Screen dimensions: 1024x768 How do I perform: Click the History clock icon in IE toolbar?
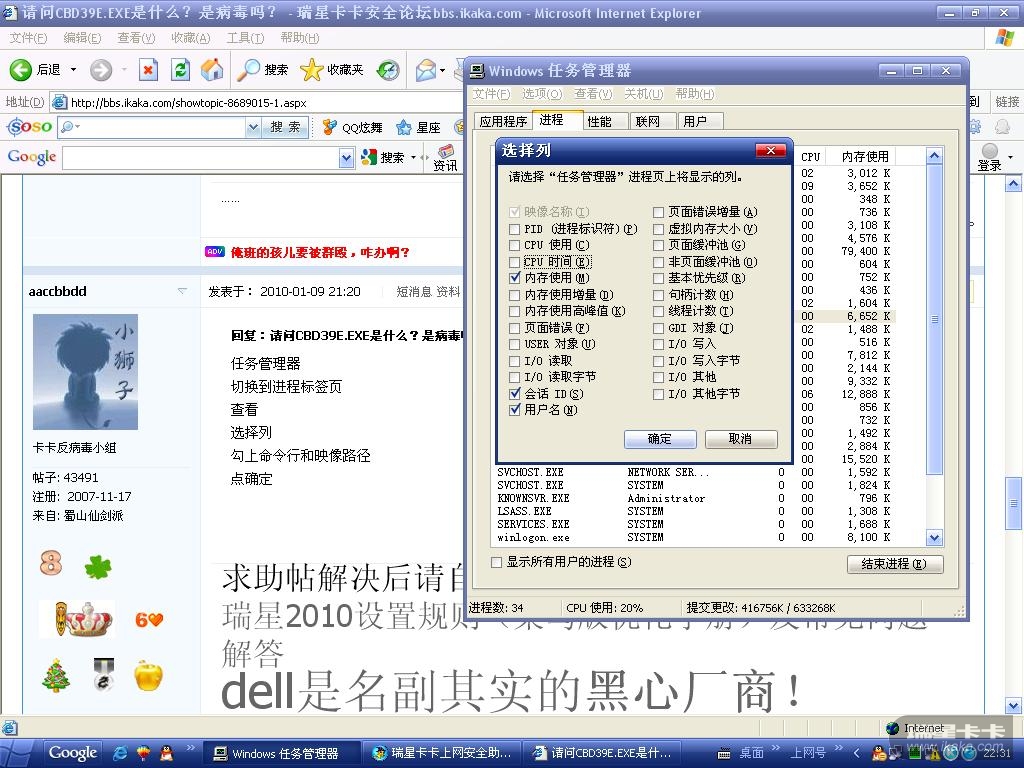pyautogui.click(x=388, y=69)
